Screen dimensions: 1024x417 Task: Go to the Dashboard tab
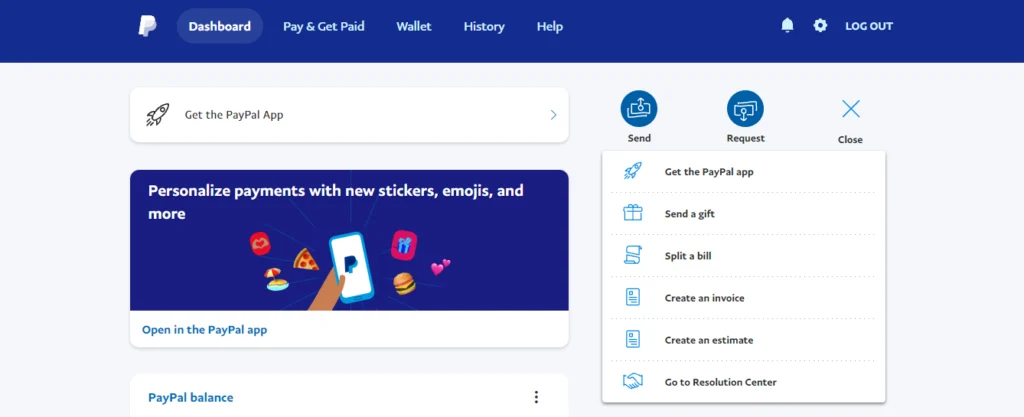219,27
